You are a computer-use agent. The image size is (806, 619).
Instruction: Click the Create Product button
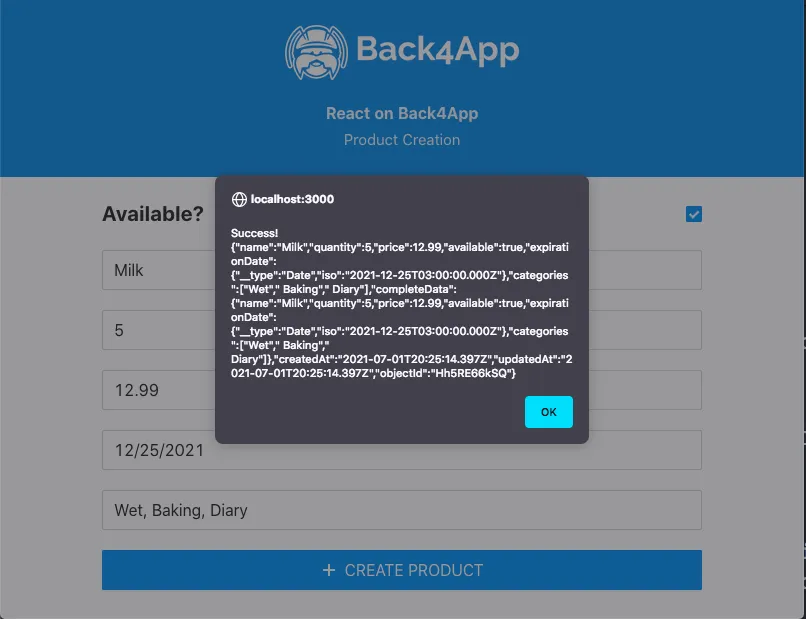[401, 570]
